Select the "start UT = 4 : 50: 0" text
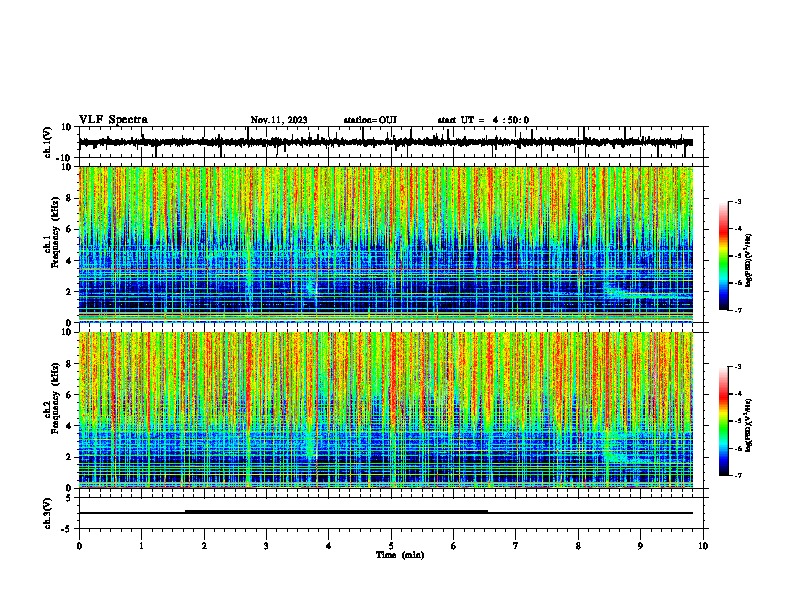The image size is (792, 612). pos(483,120)
